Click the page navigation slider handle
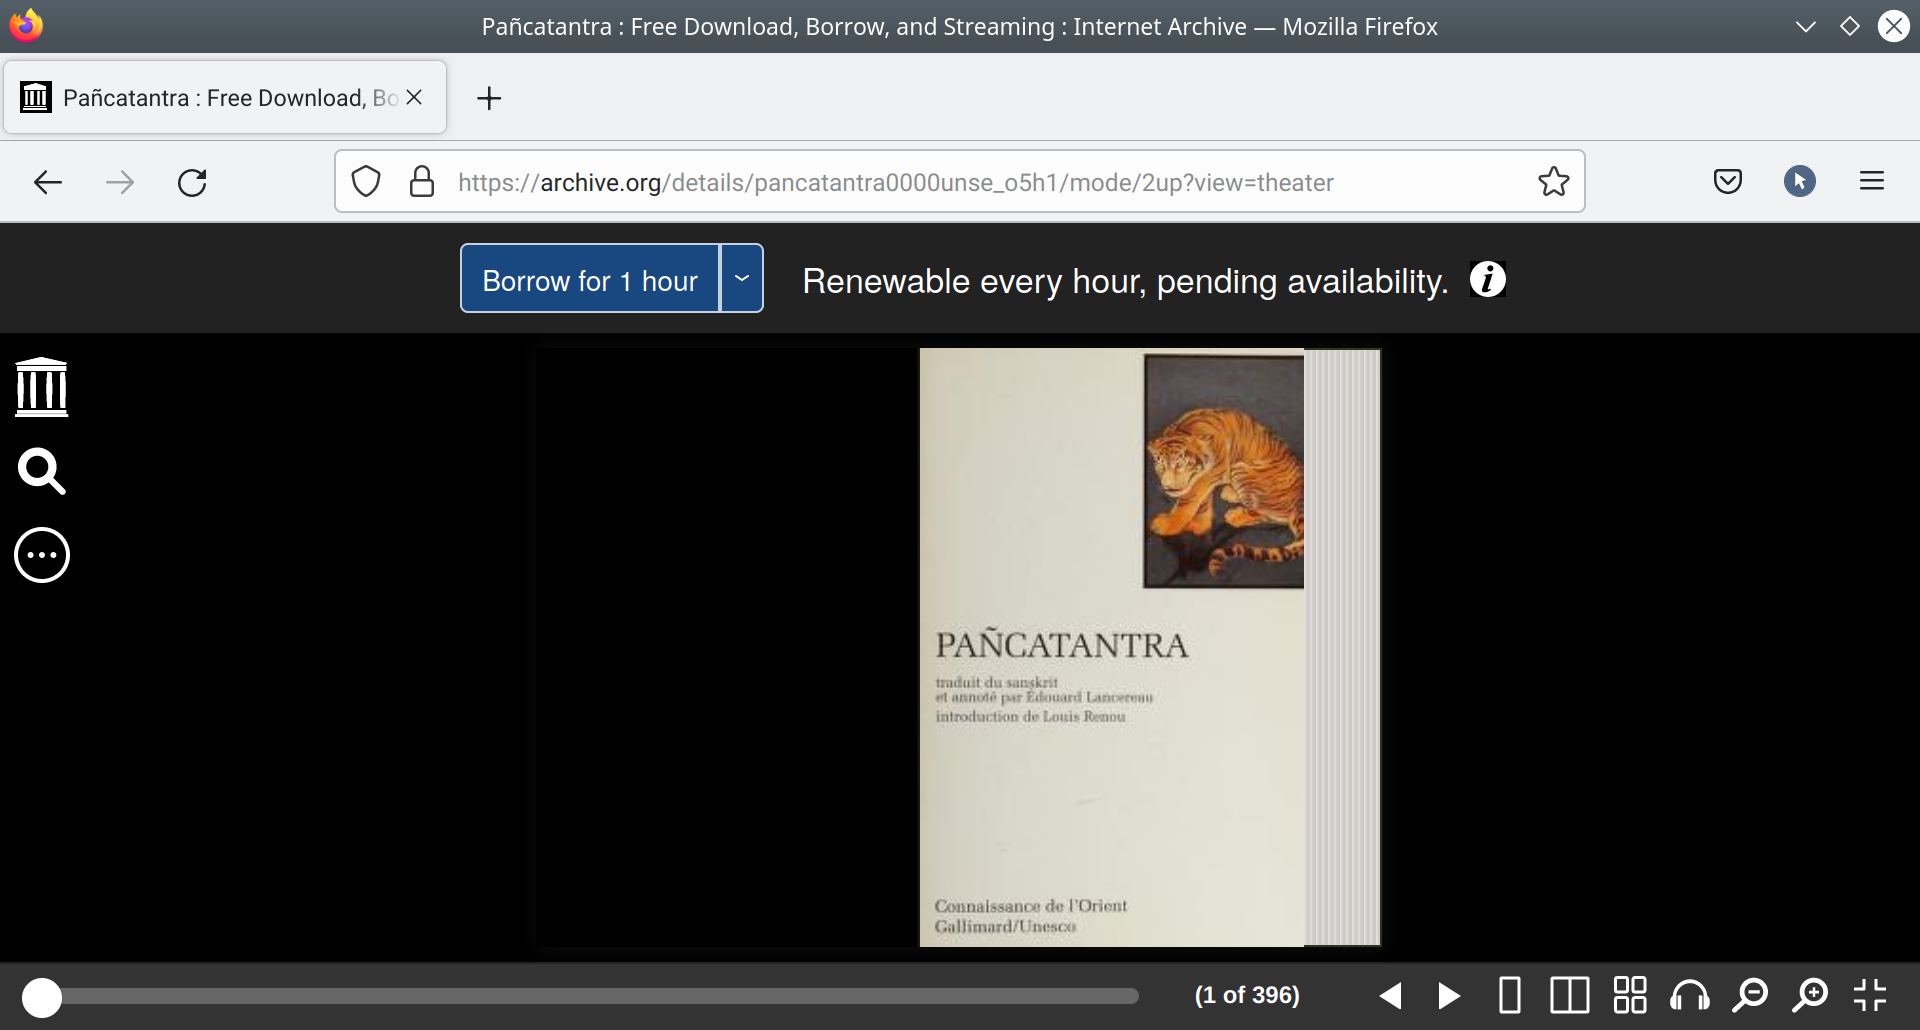Screen dimensions: 1920x1030 point(42,997)
